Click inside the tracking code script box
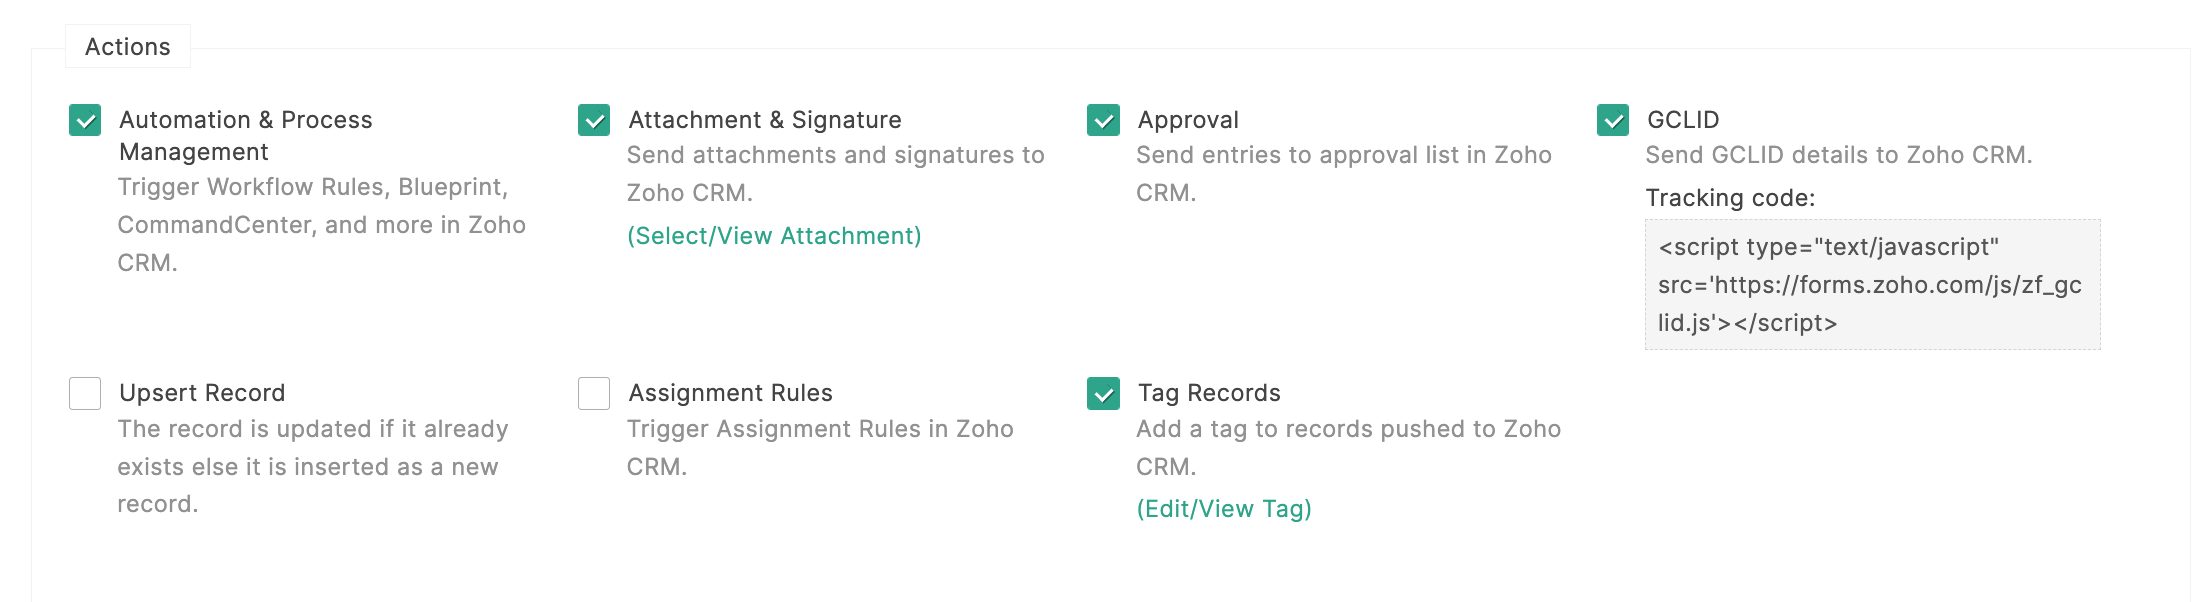The height and width of the screenshot is (602, 2194). [1872, 285]
